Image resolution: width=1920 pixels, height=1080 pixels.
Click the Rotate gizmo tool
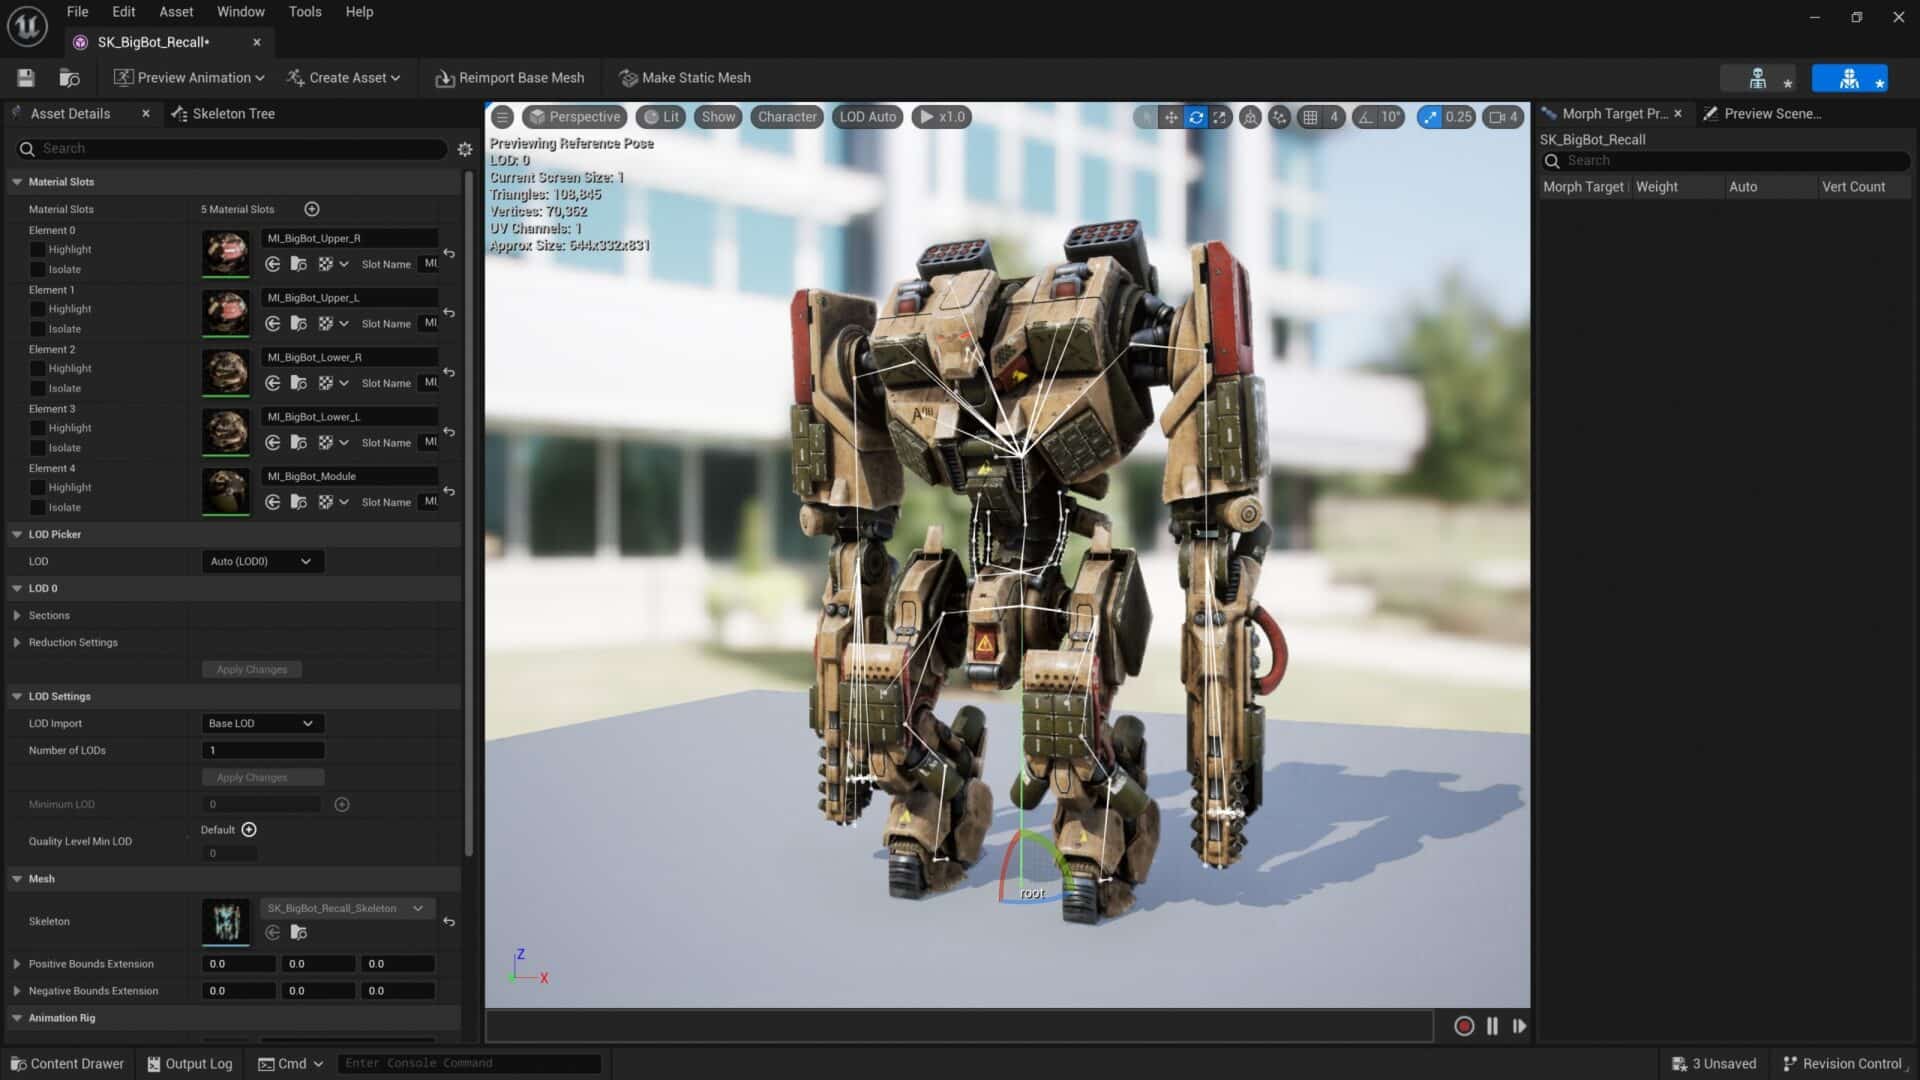[x=1195, y=117]
